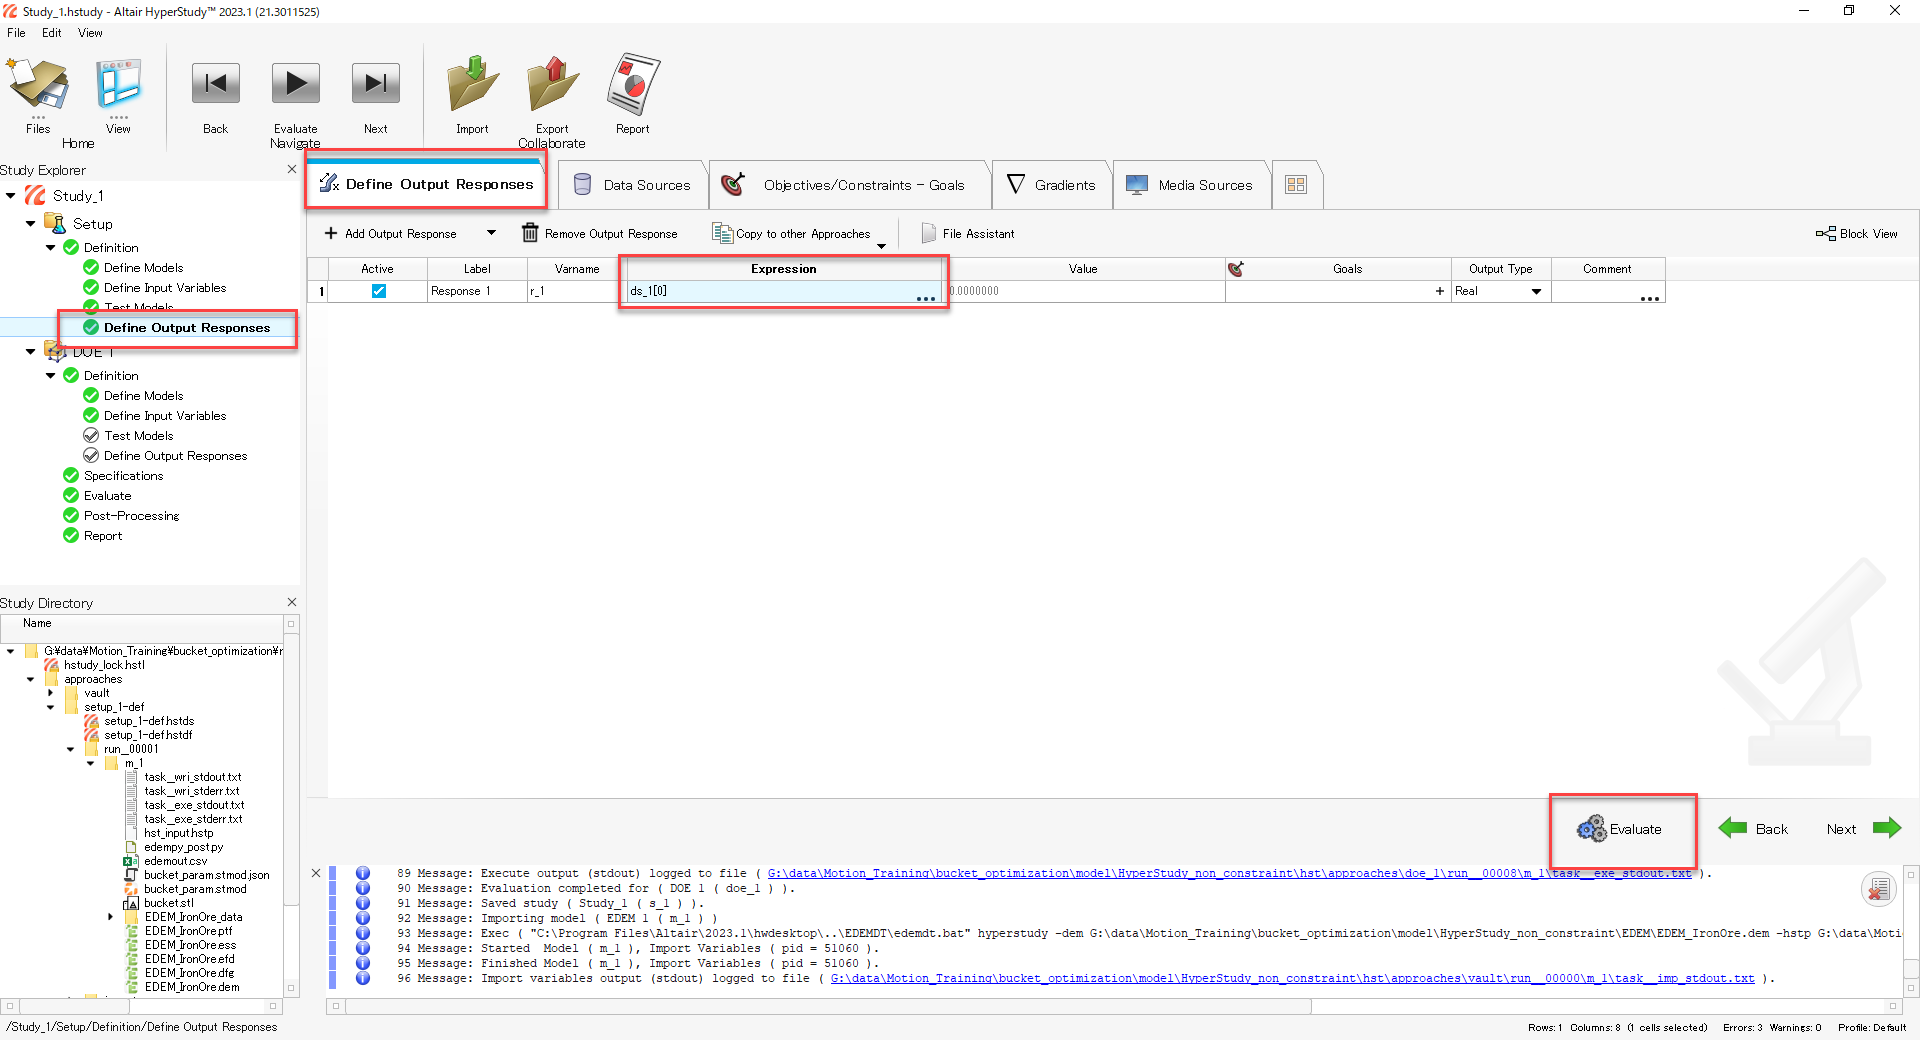The image size is (1920, 1040).
Task: Click the Goals column header icon
Action: (x=1236, y=269)
